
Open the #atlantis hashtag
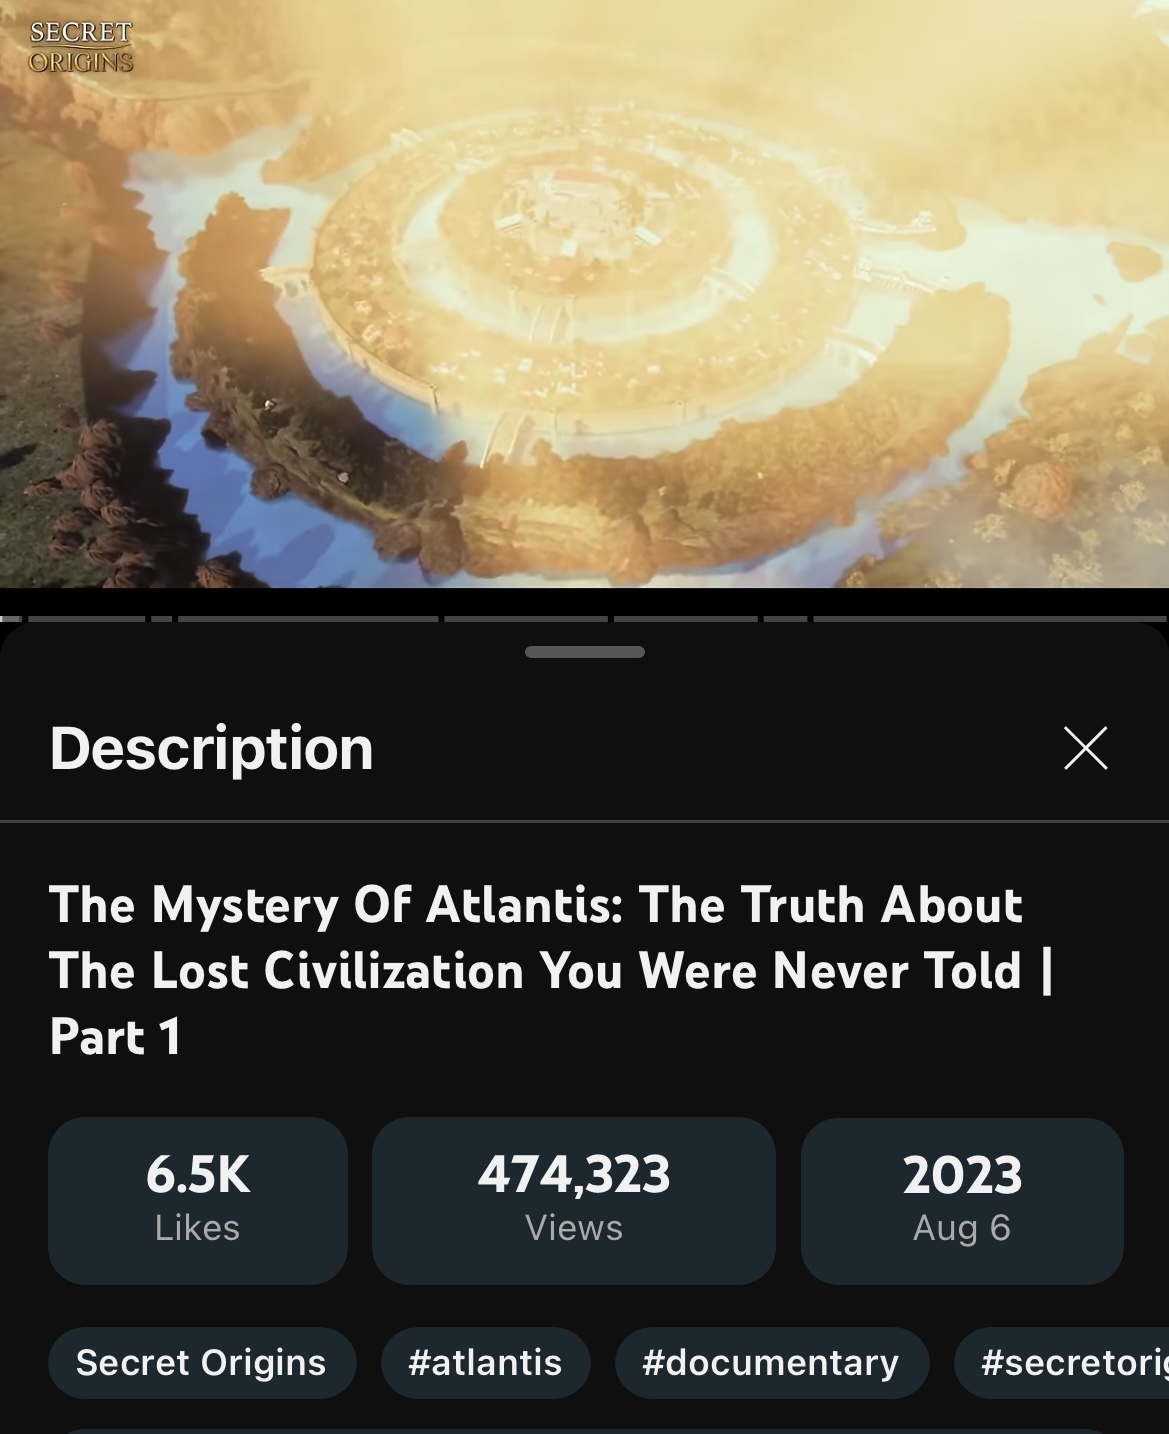pos(485,1362)
